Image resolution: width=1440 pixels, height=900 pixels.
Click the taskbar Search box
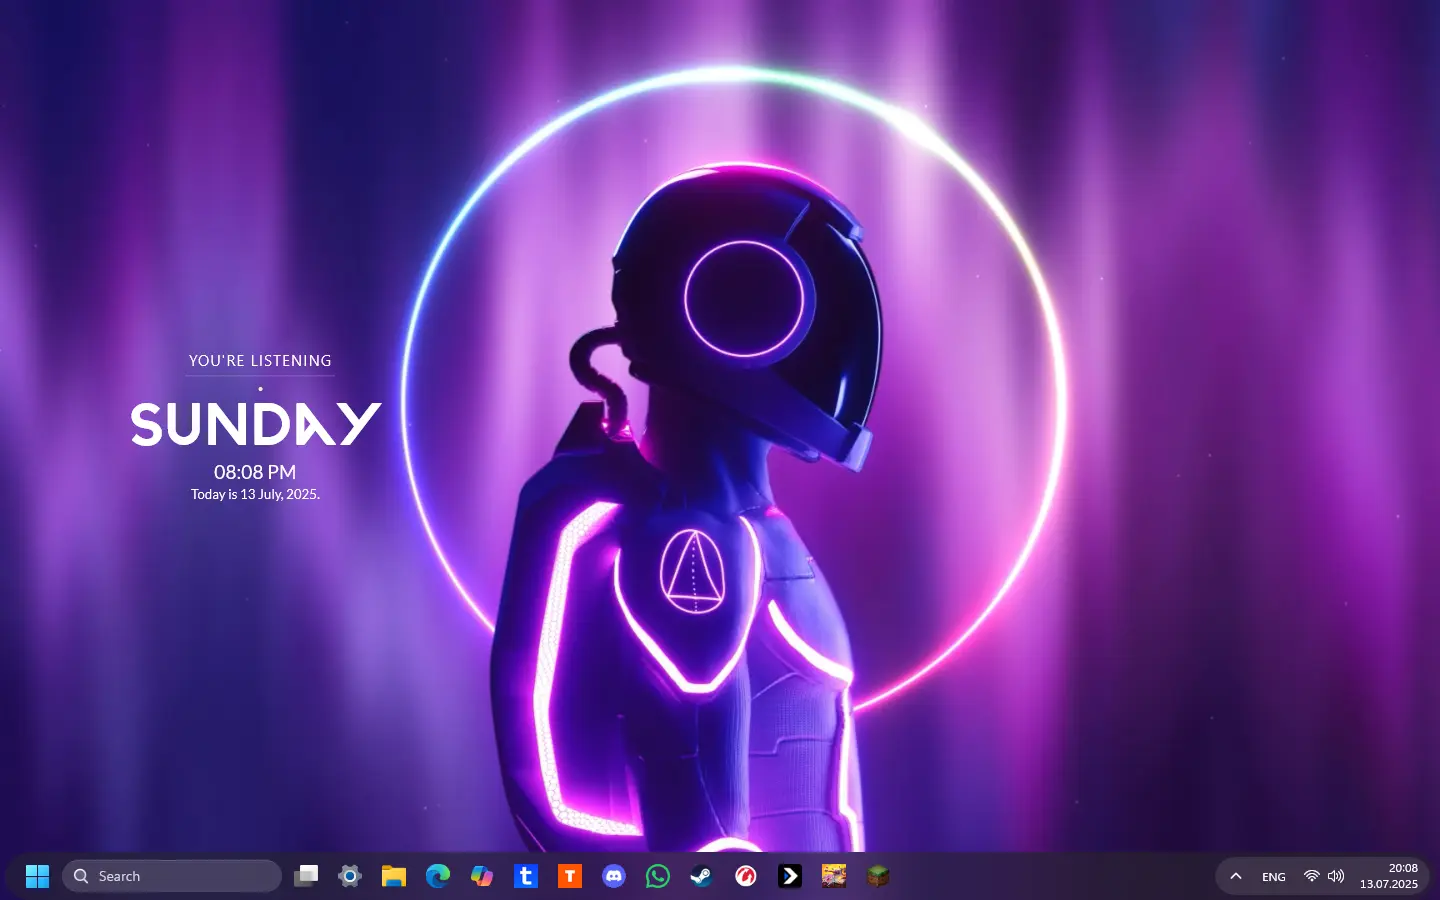[172, 876]
